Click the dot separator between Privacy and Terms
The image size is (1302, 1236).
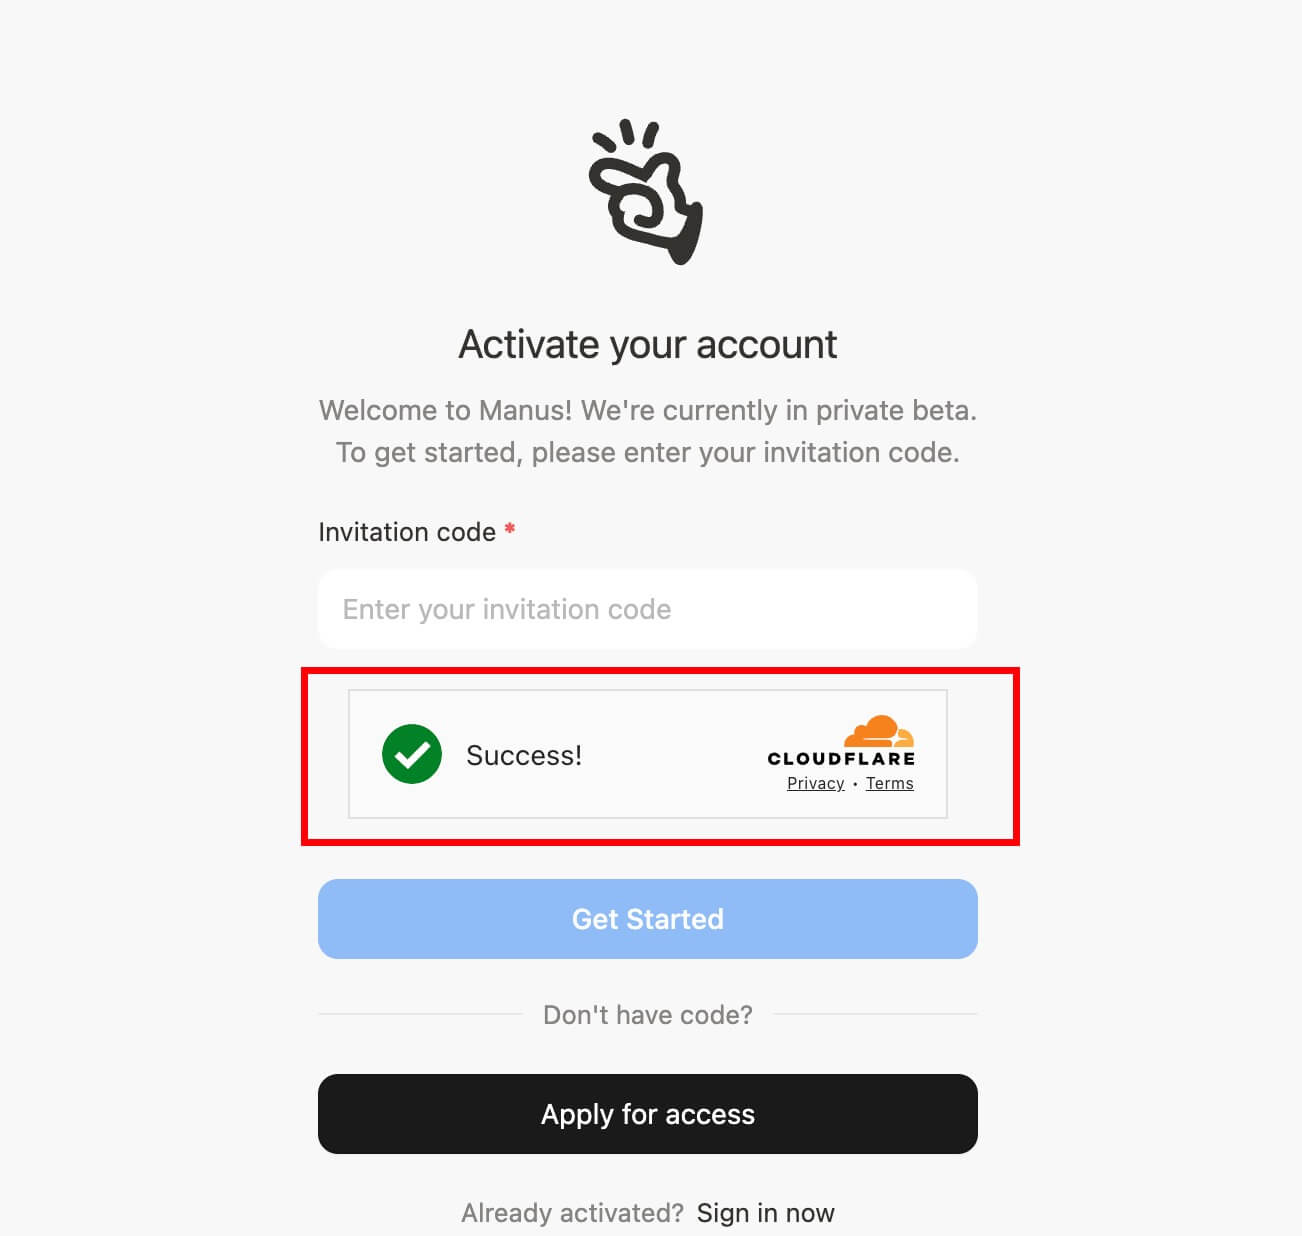pos(855,784)
